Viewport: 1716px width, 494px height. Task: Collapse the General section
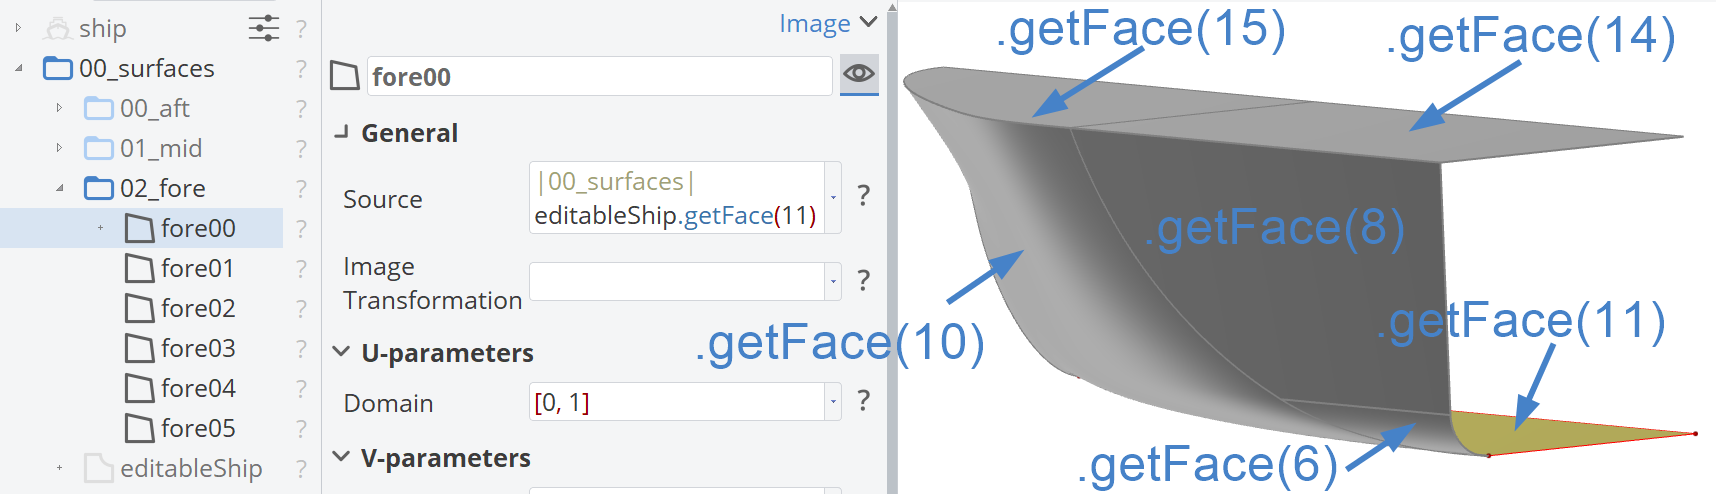(341, 131)
